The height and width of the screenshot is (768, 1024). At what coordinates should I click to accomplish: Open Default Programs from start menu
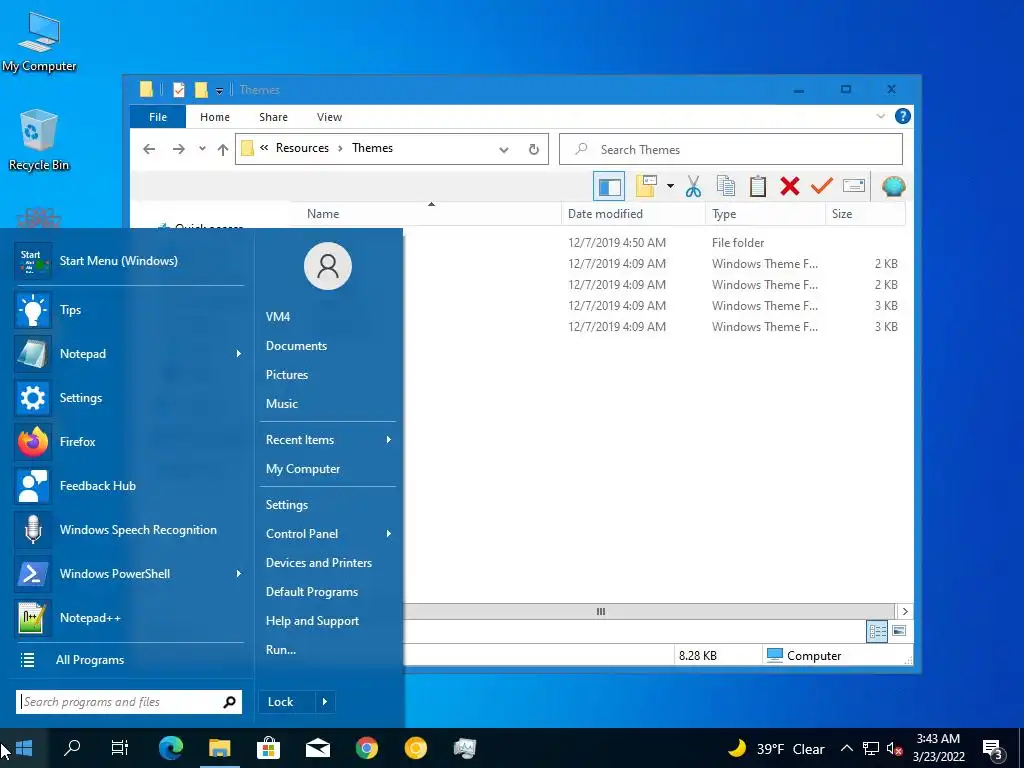click(x=312, y=592)
